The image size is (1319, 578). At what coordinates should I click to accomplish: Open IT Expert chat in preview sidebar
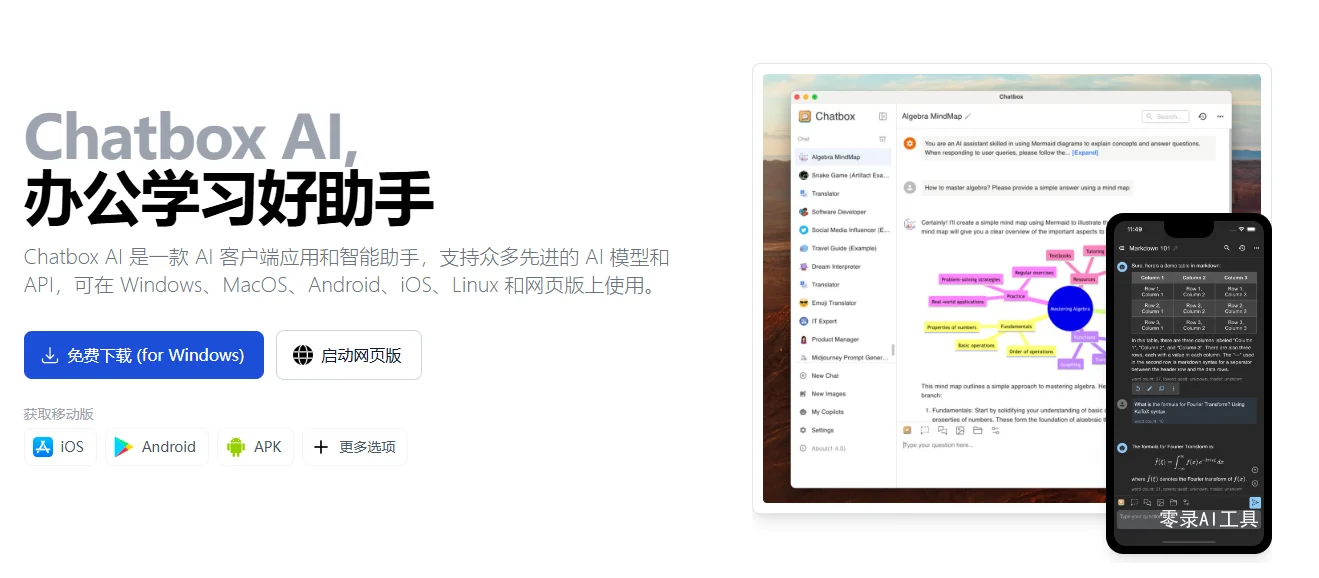tap(843, 321)
